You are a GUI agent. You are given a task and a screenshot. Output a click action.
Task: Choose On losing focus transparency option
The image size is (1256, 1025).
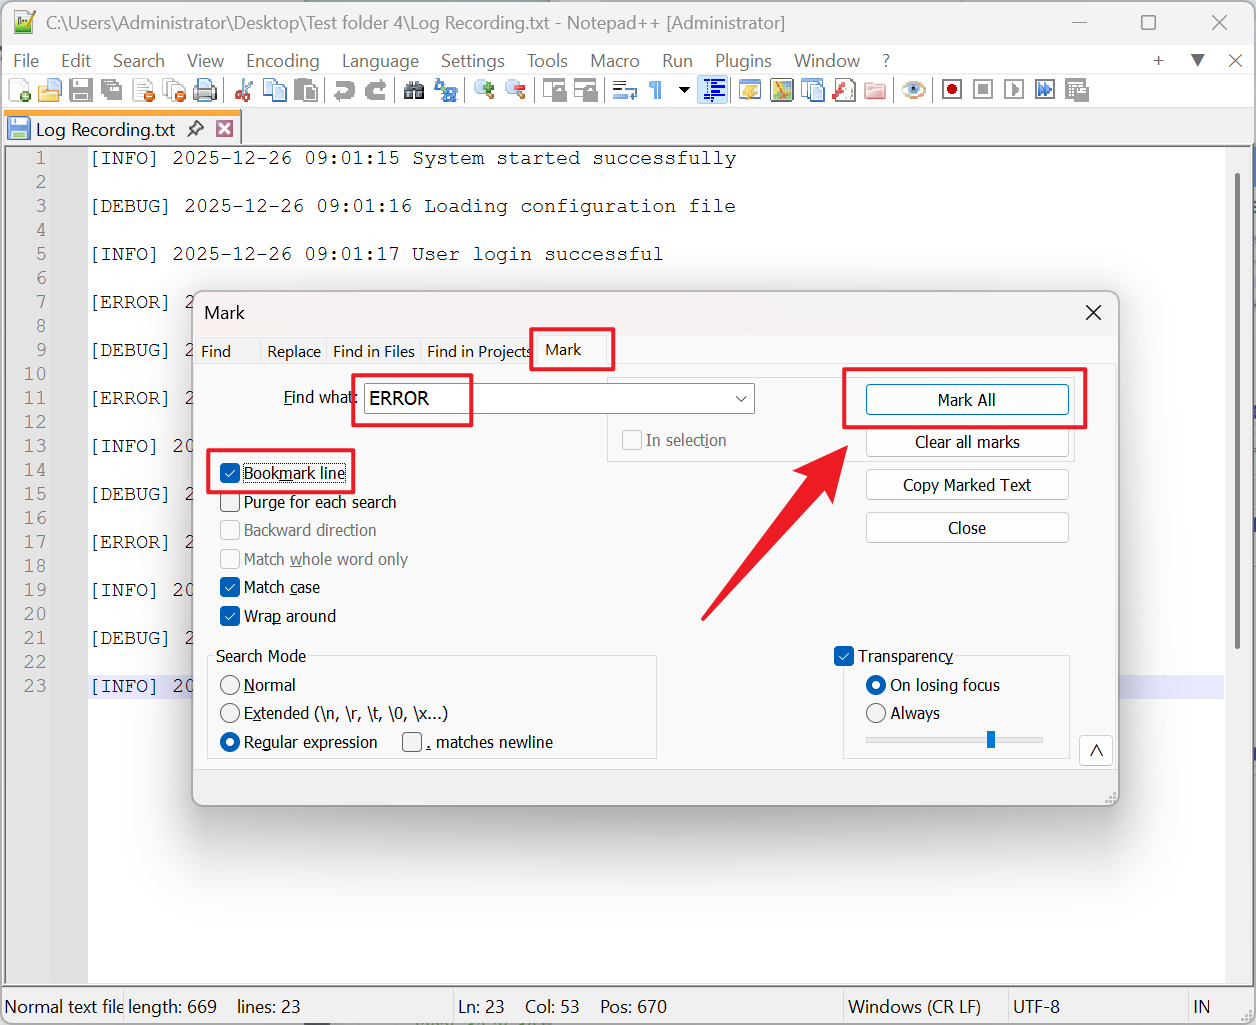coord(876,685)
